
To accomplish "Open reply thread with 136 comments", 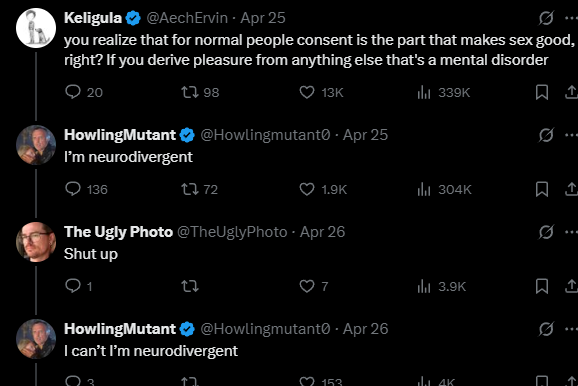I will [86, 189].
